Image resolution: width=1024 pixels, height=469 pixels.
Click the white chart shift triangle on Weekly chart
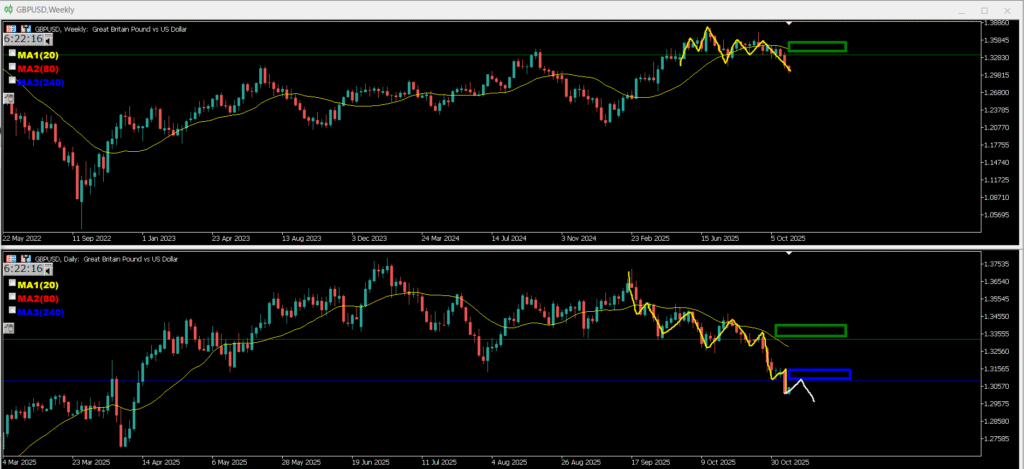click(x=789, y=22)
